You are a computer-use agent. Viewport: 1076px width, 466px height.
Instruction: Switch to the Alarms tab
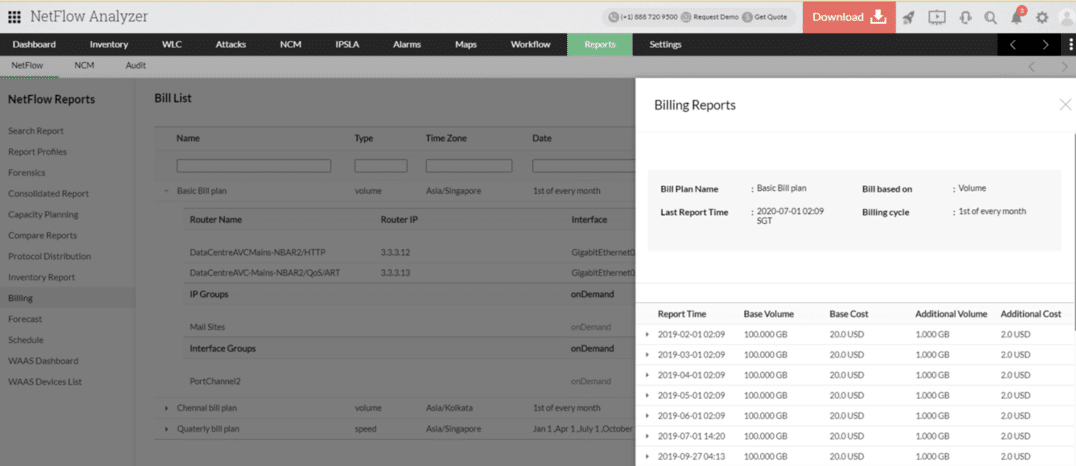pos(406,45)
